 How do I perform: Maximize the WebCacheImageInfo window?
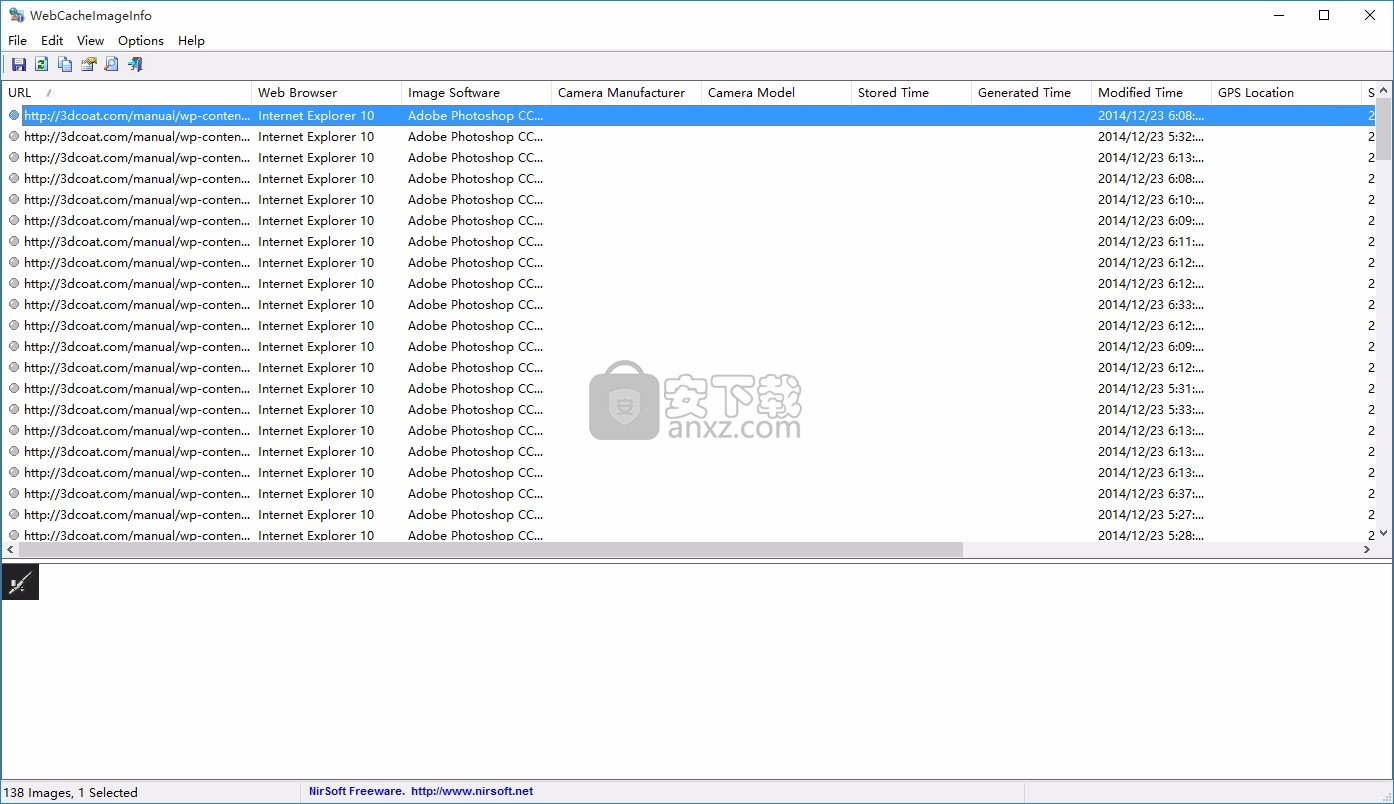point(1324,15)
